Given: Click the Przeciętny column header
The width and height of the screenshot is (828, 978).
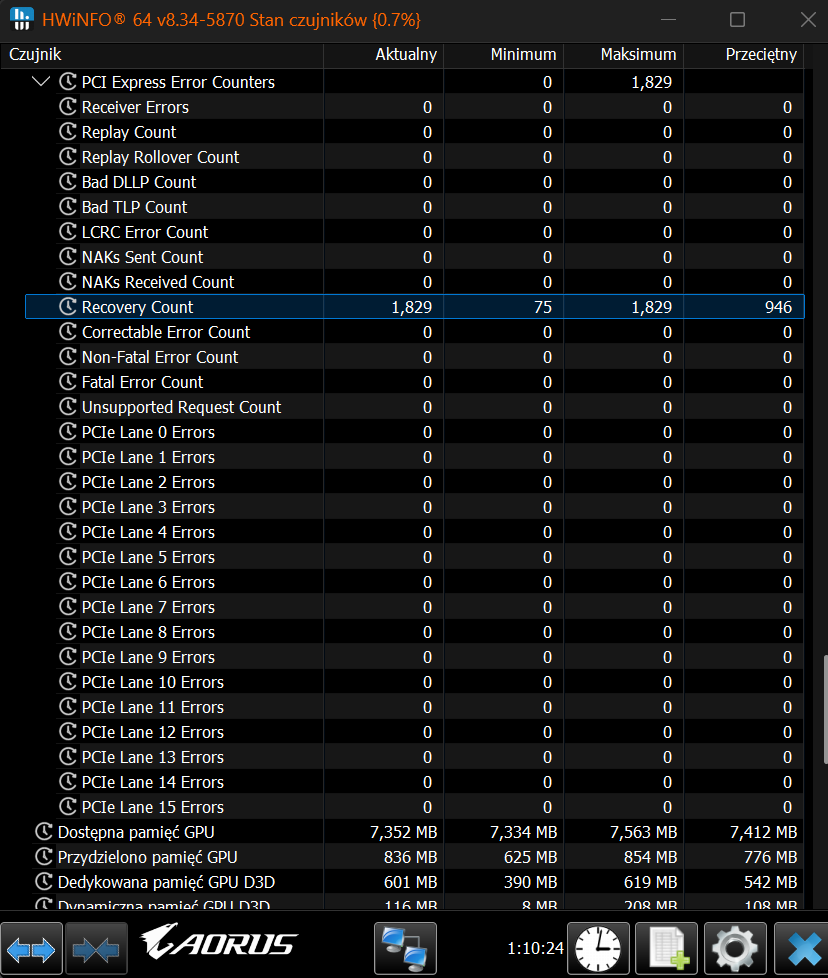Looking at the screenshot, I should pyautogui.click(x=760, y=55).
